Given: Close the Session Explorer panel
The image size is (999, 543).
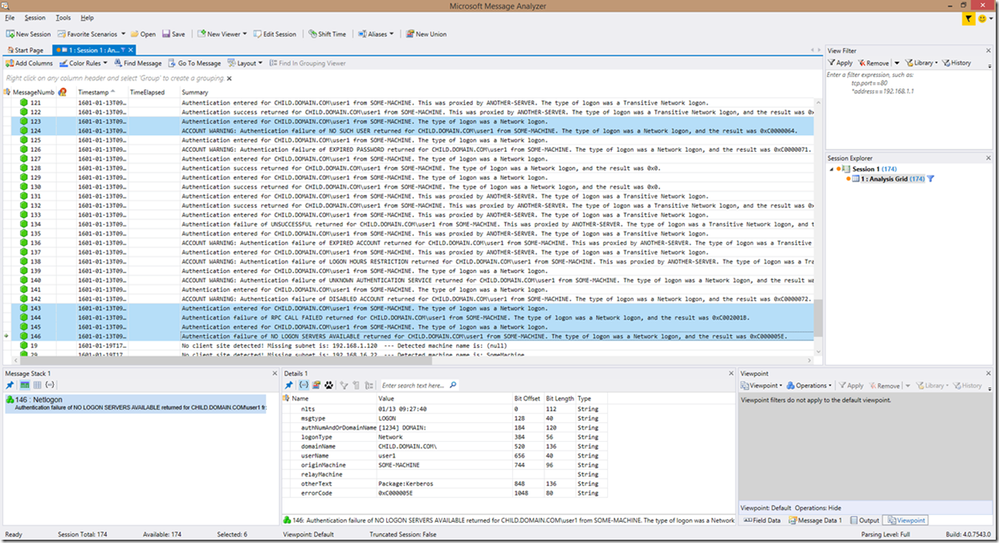Looking at the screenshot, I should 989,158.
